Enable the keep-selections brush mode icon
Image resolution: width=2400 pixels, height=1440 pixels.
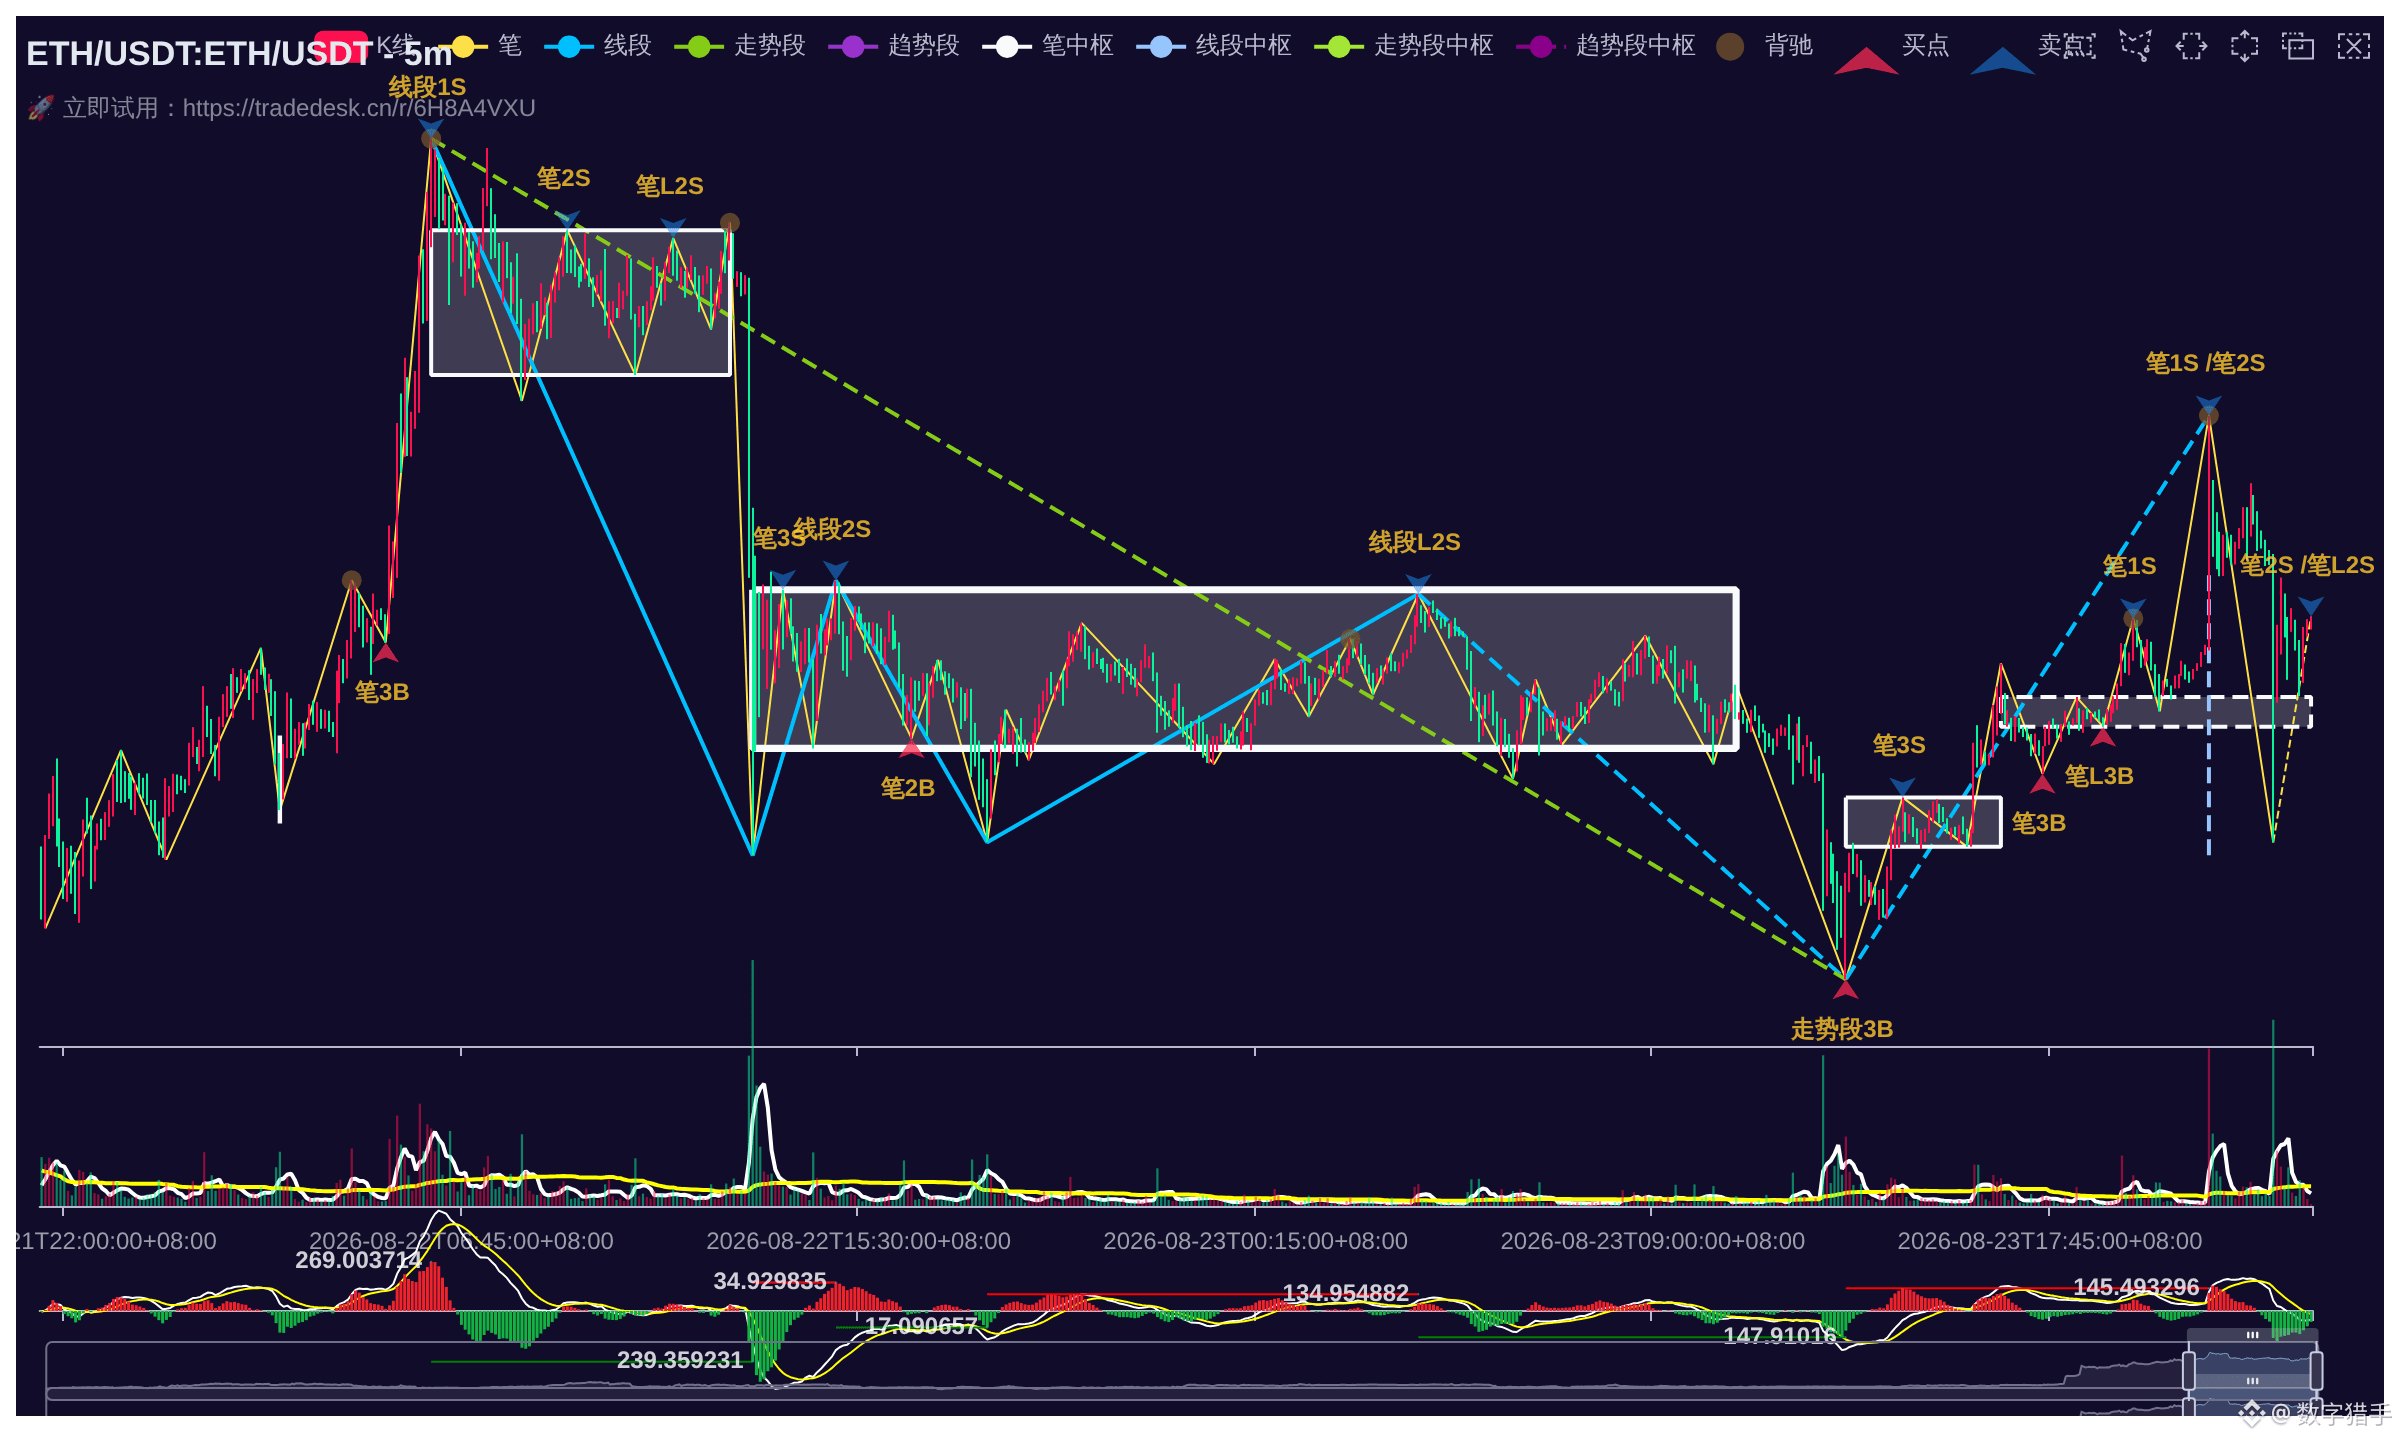[x=2298, y=46]
